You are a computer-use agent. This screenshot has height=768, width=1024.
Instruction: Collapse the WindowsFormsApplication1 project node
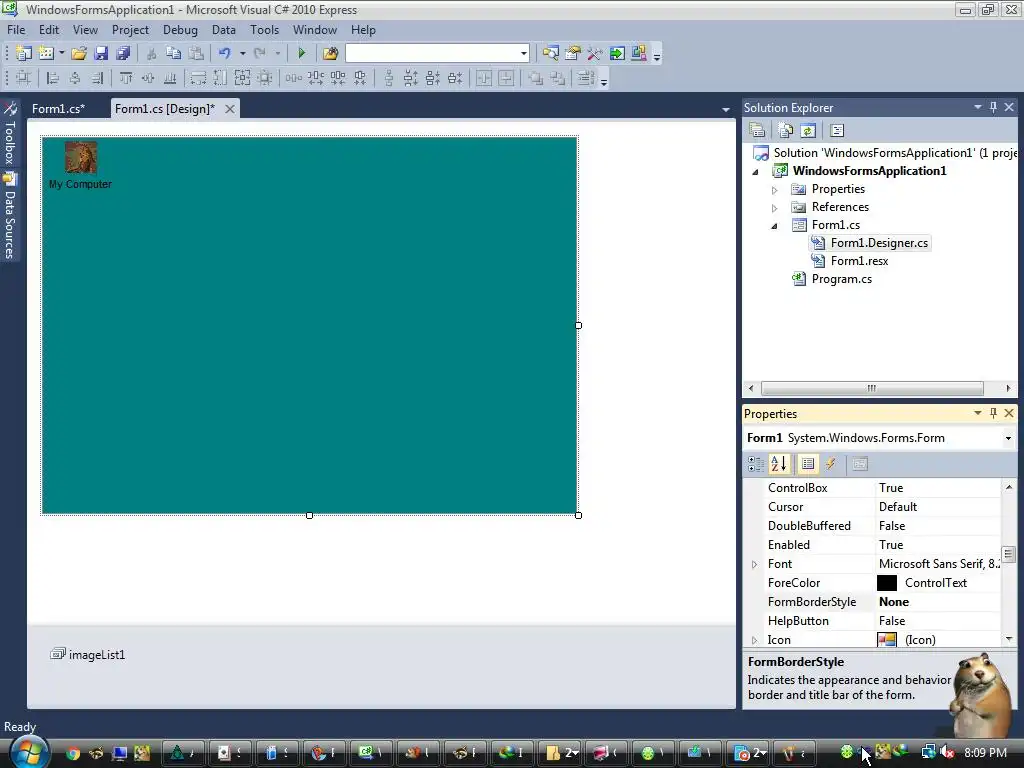click(756, 172)
